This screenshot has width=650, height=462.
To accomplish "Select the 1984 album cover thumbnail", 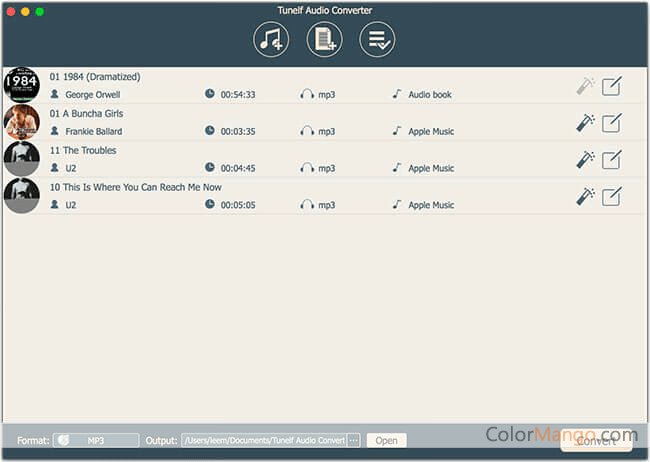I will click(x=22, y=85).
